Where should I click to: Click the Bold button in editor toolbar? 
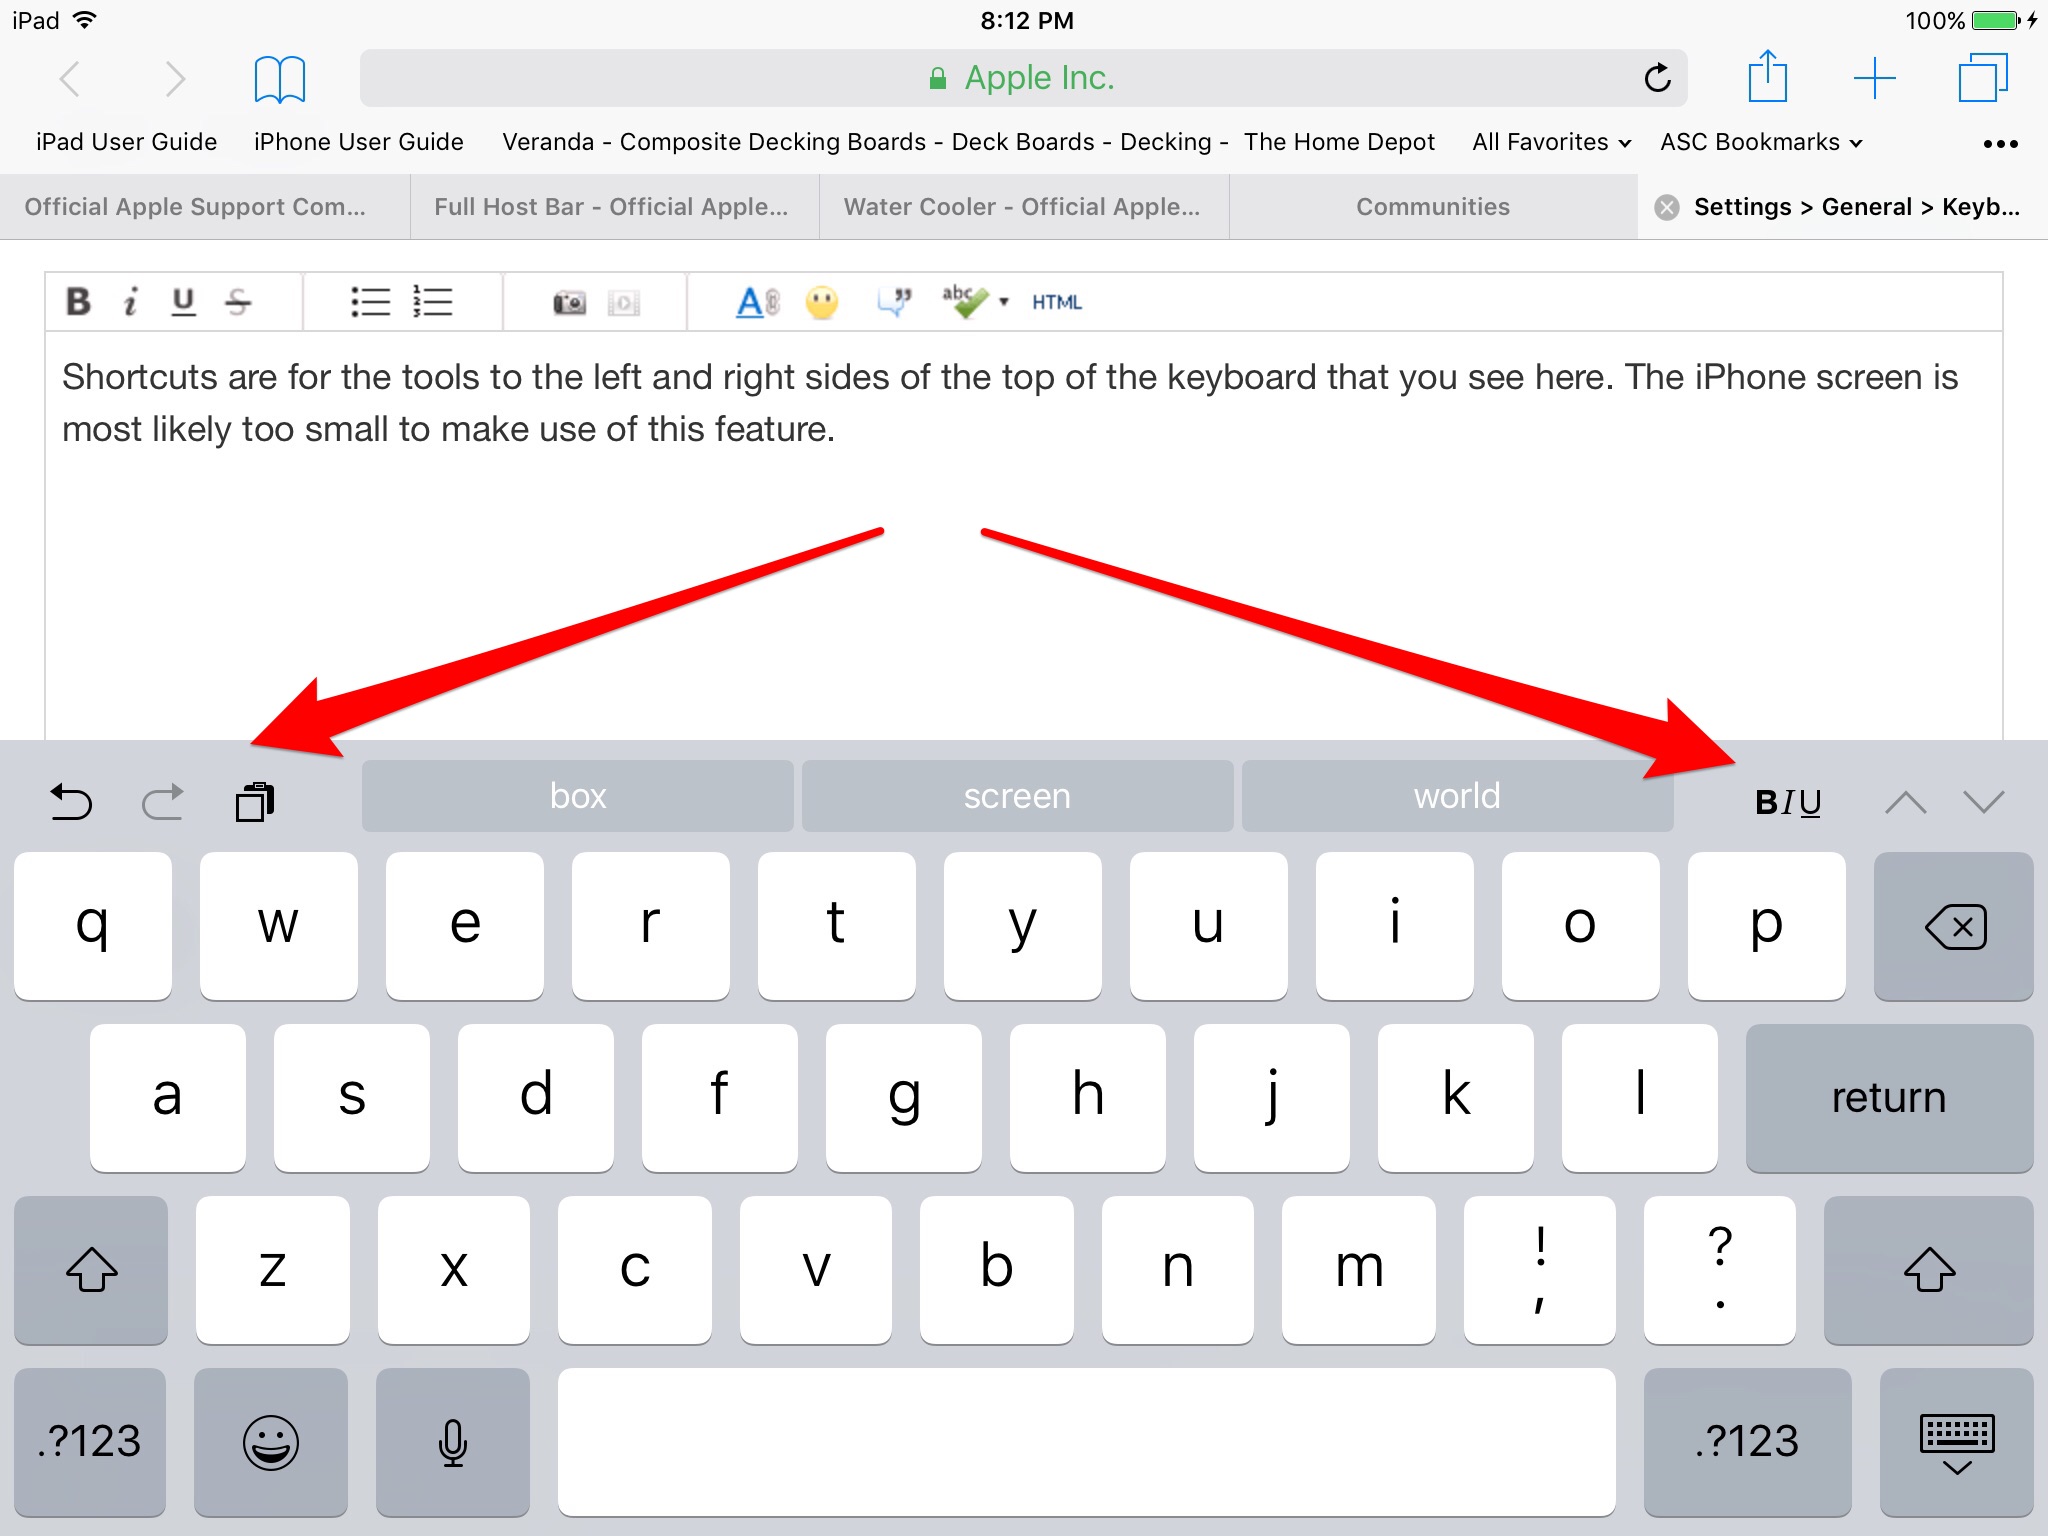coord(78,301)
